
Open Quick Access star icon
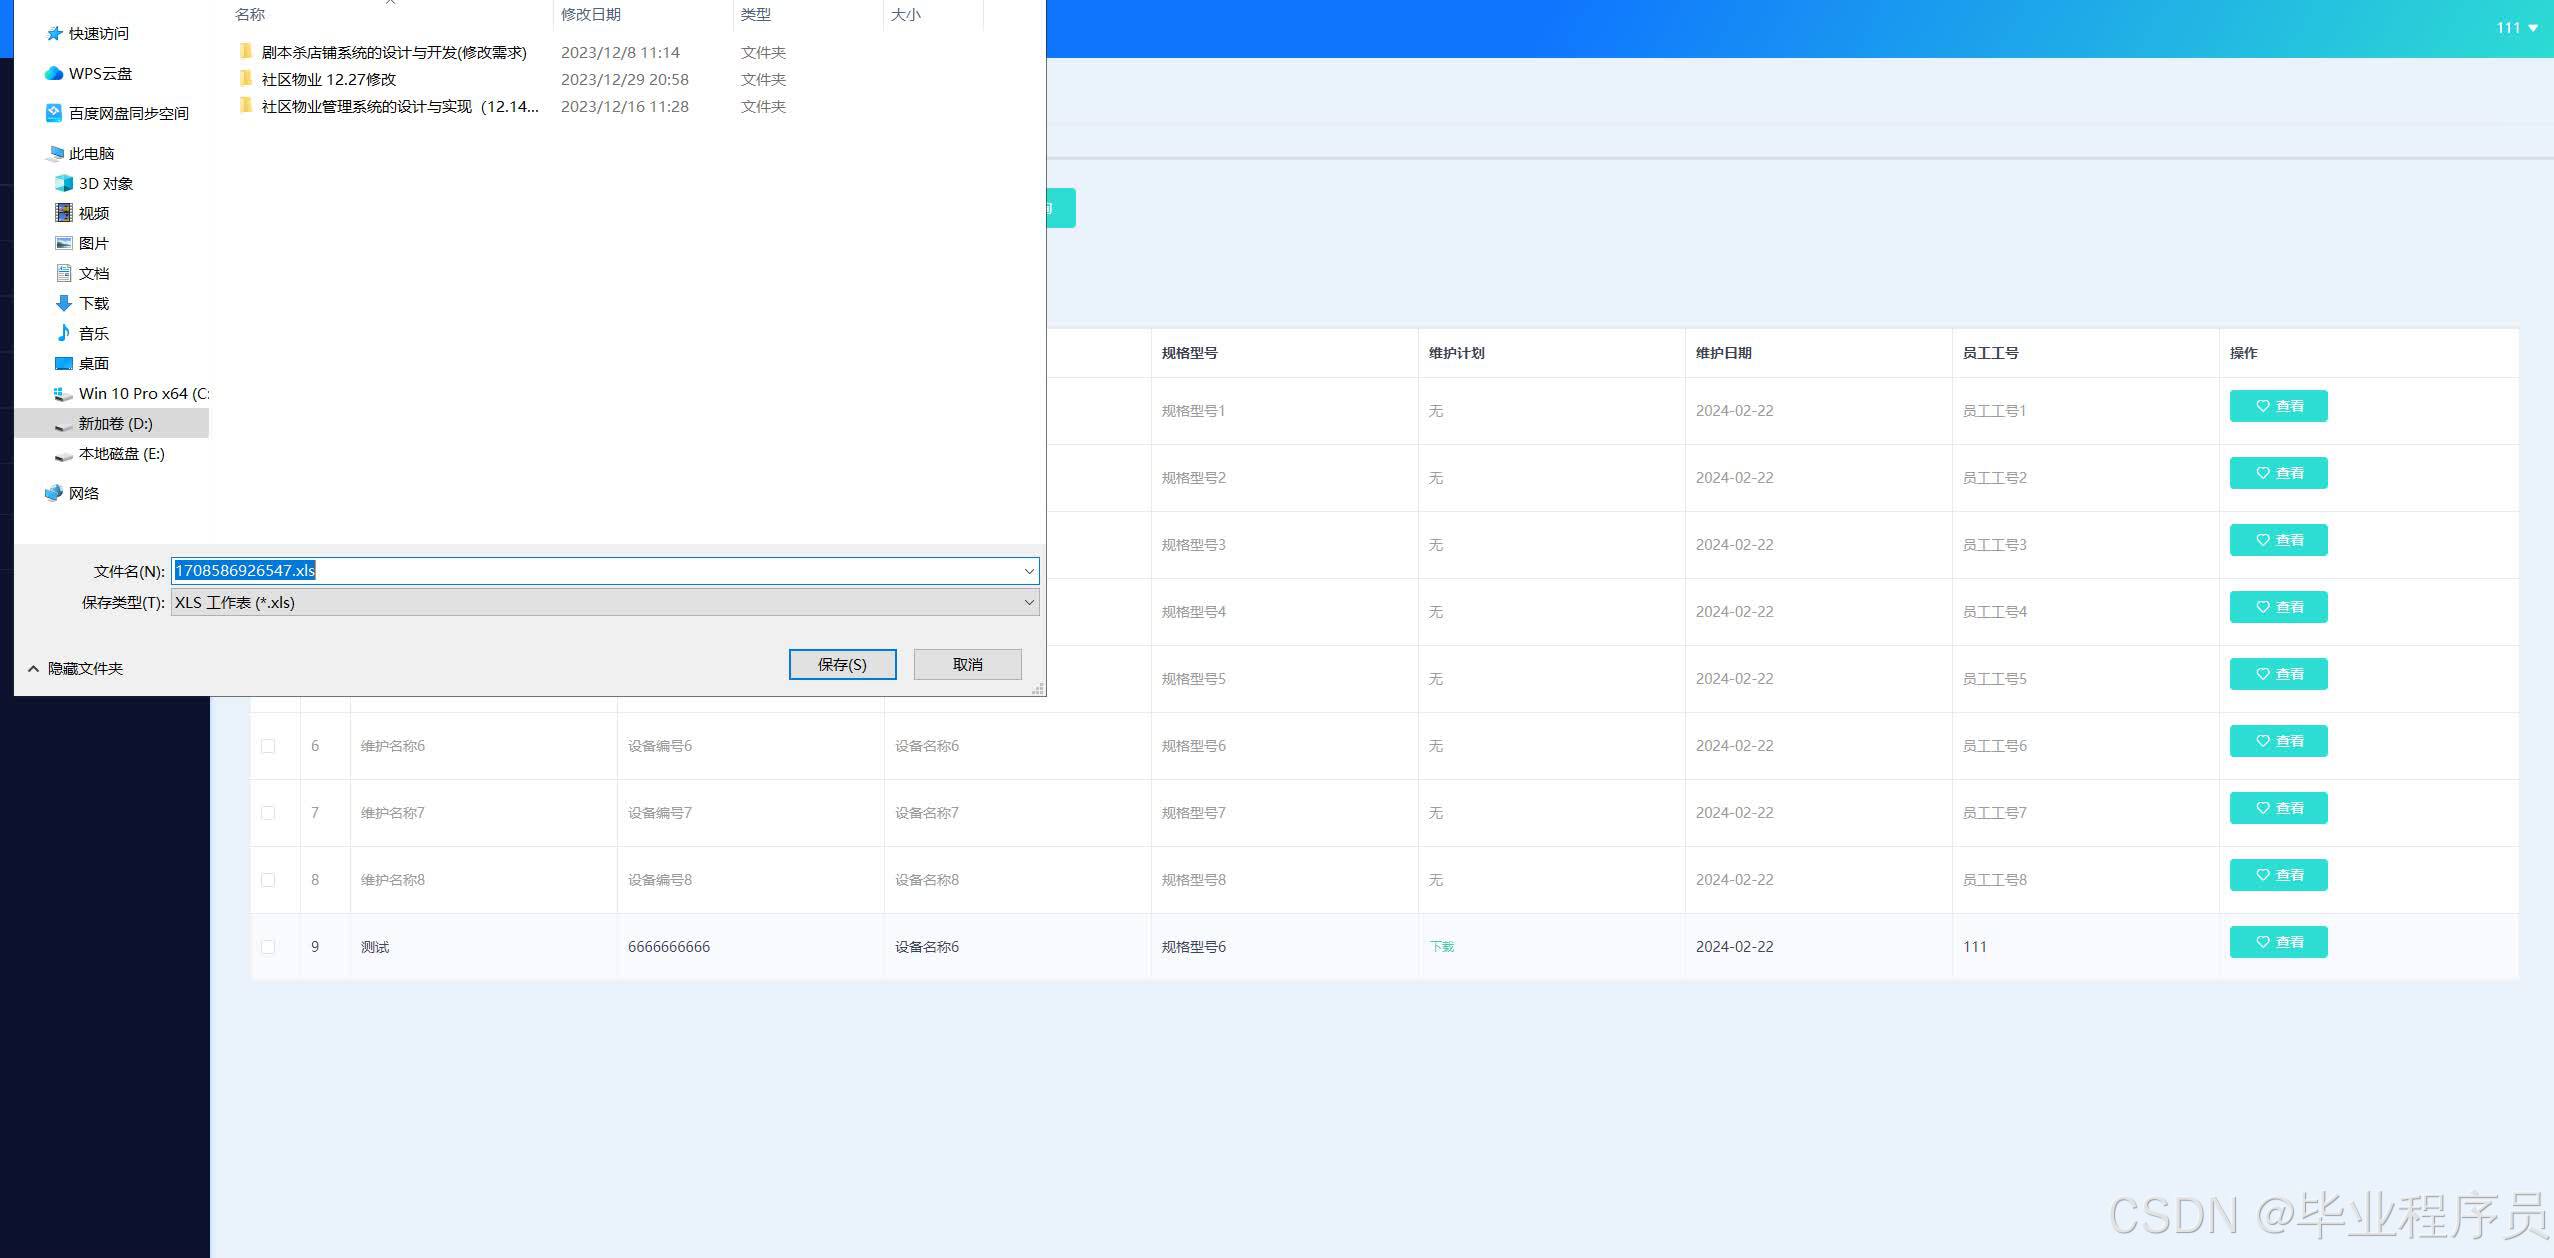coord(55,34)
